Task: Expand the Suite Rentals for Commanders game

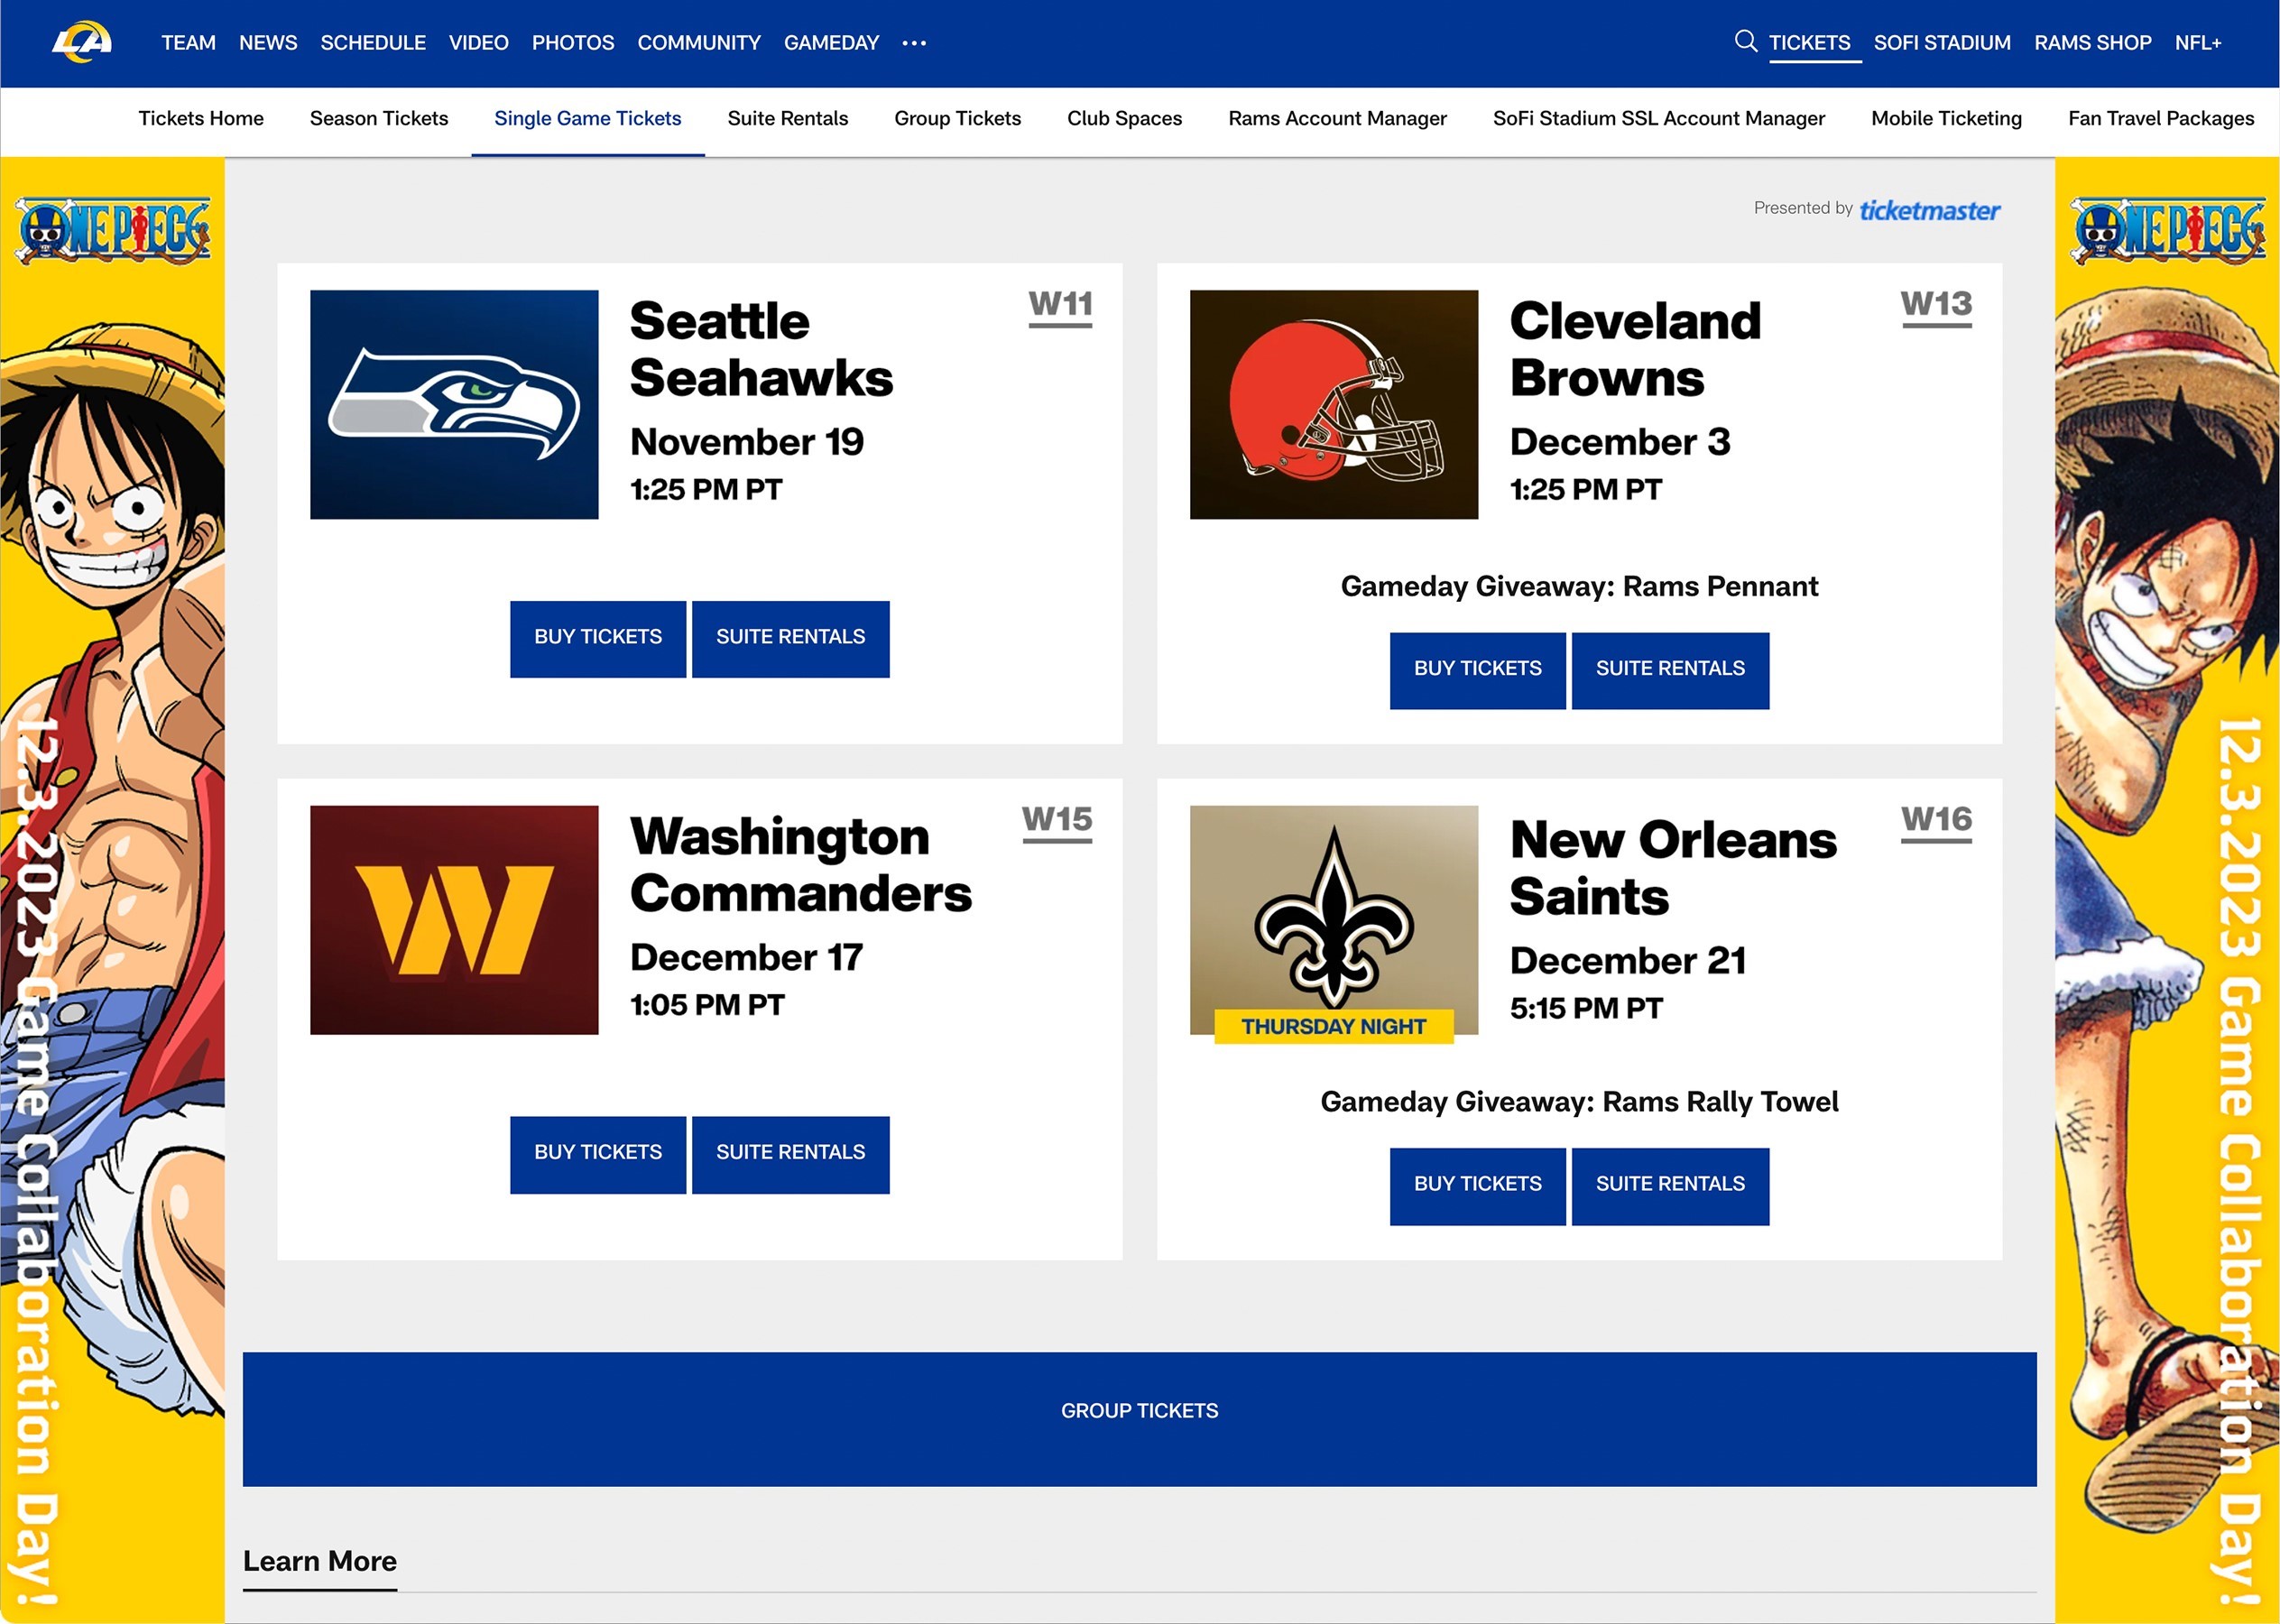Action: tap(789, 1153)
